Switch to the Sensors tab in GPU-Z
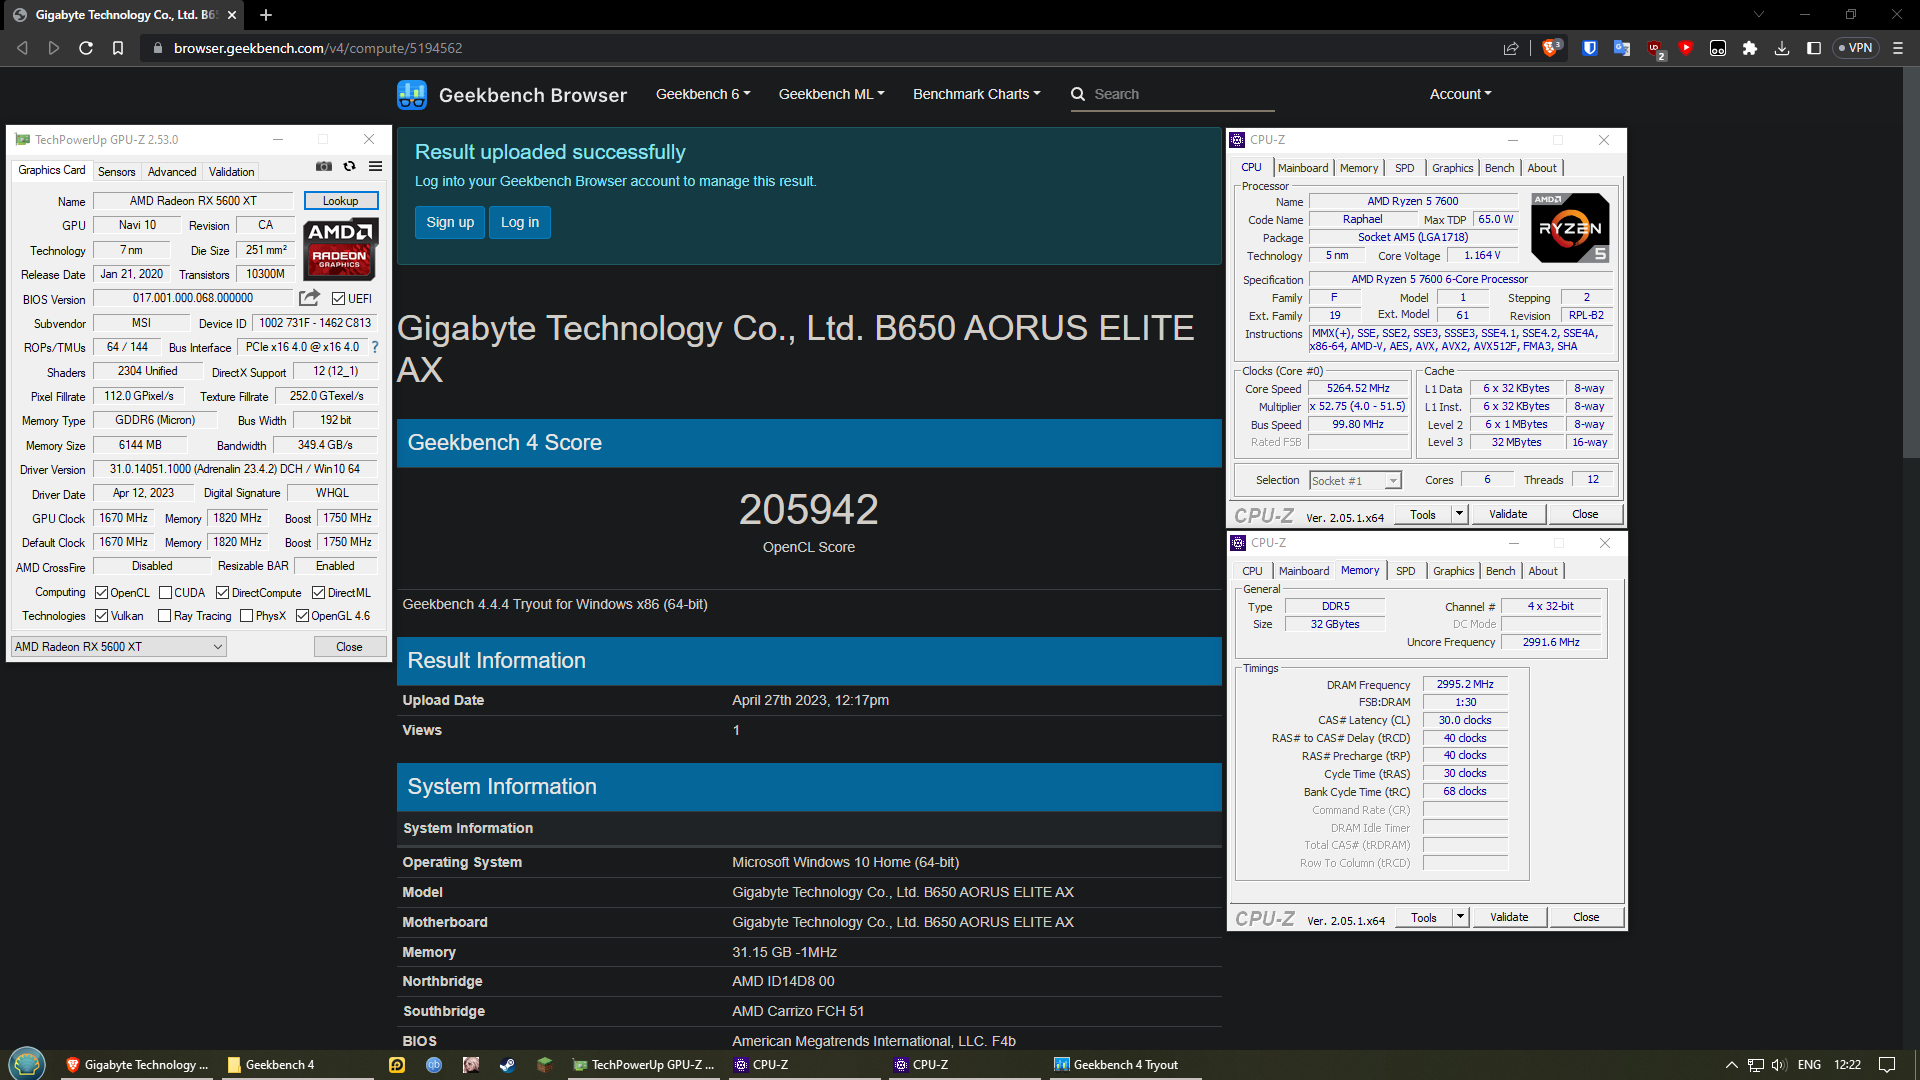This screenshot has width=1920, height=1080. click(116, 172)
